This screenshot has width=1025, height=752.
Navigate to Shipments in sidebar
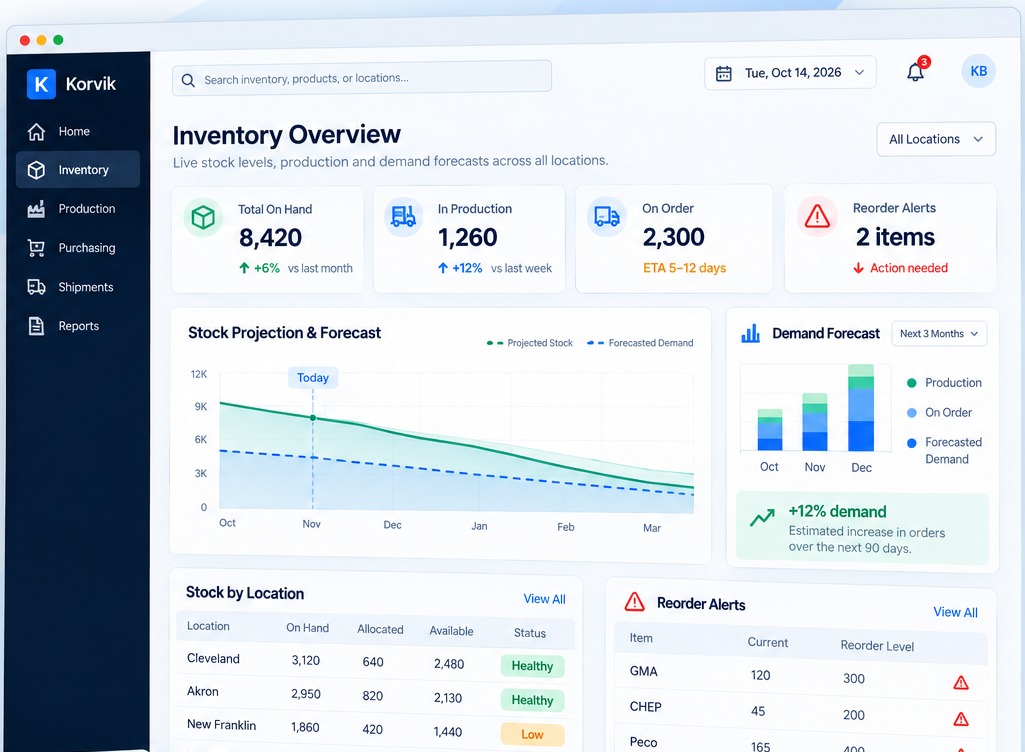pyautogui.click(x=78, y=287)
